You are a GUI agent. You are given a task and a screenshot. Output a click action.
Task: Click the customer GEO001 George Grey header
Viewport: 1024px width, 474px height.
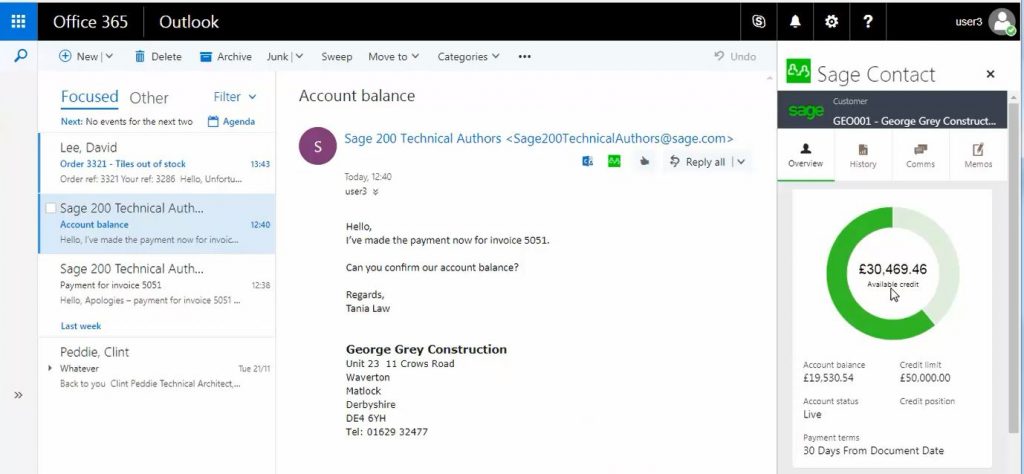[x=892, y=110]
